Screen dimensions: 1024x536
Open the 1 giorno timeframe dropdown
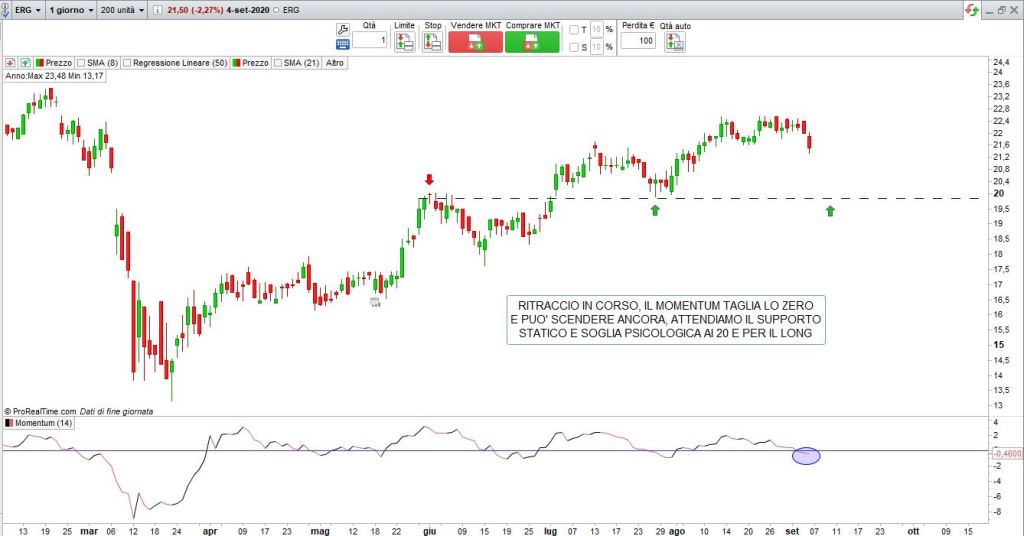click(x=69, y=8)
